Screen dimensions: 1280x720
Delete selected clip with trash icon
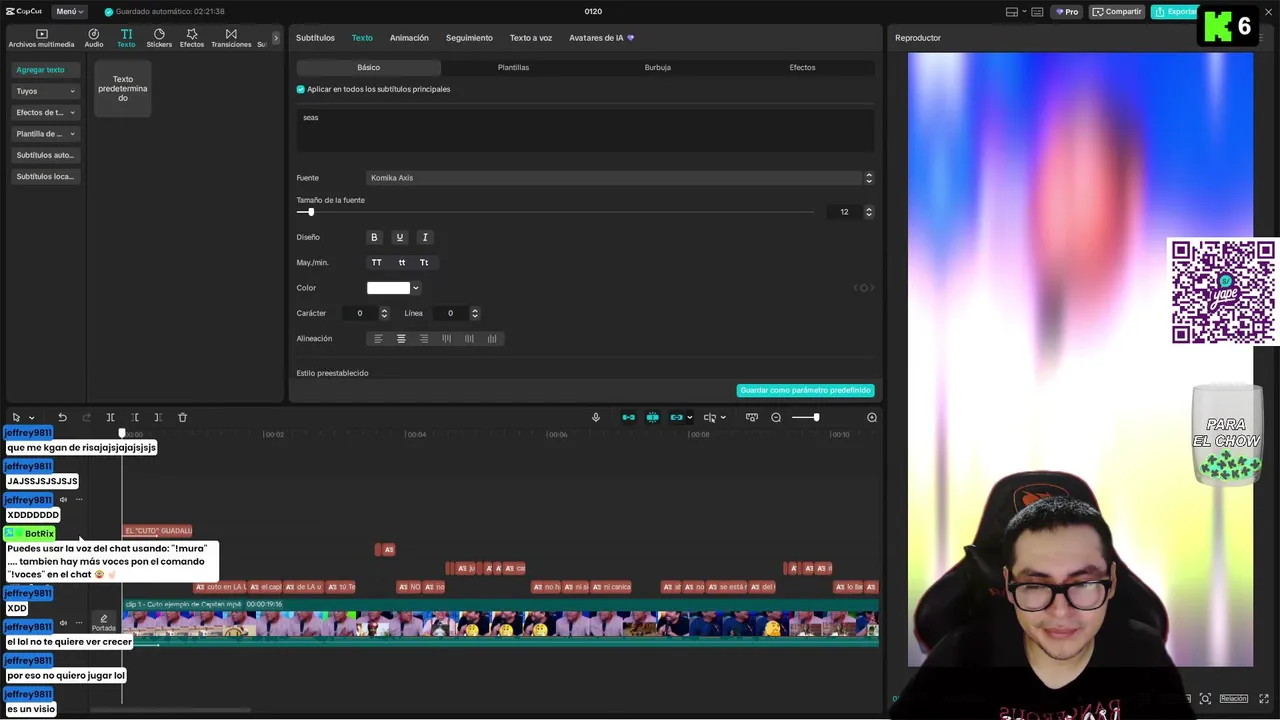click(x=182, y=417)
